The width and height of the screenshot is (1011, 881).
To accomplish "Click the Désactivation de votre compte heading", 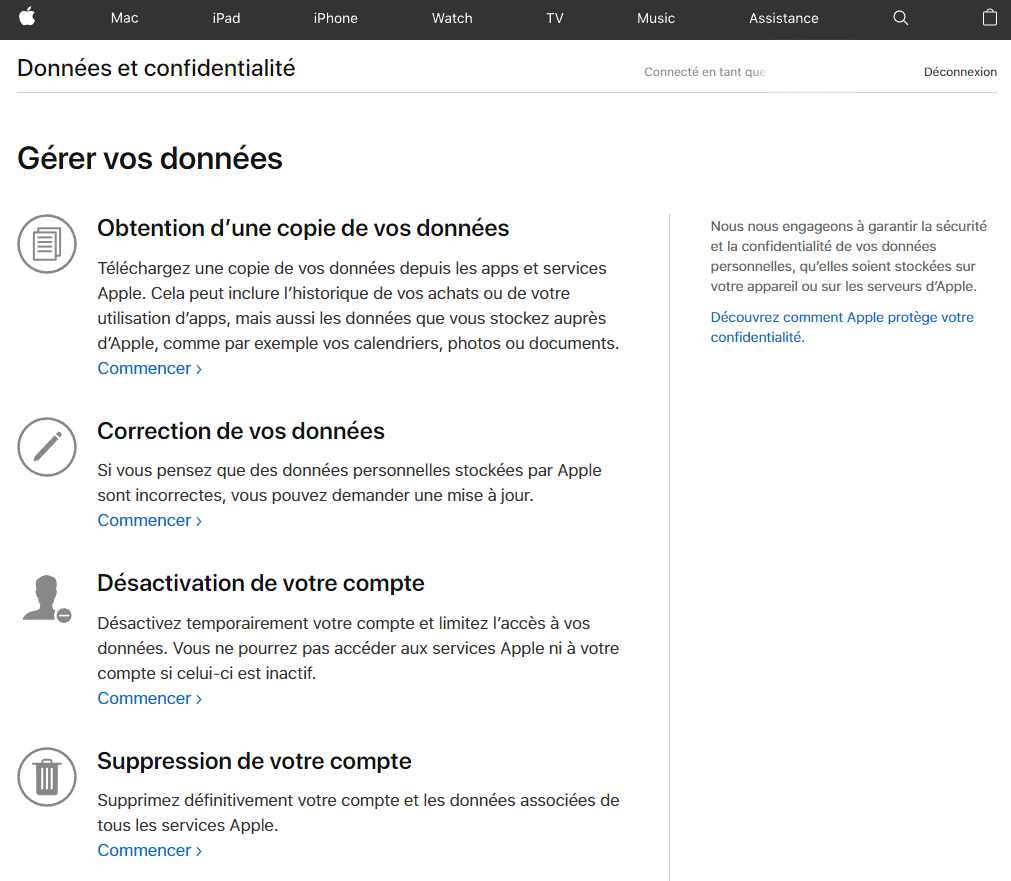I will coord(260,583).
